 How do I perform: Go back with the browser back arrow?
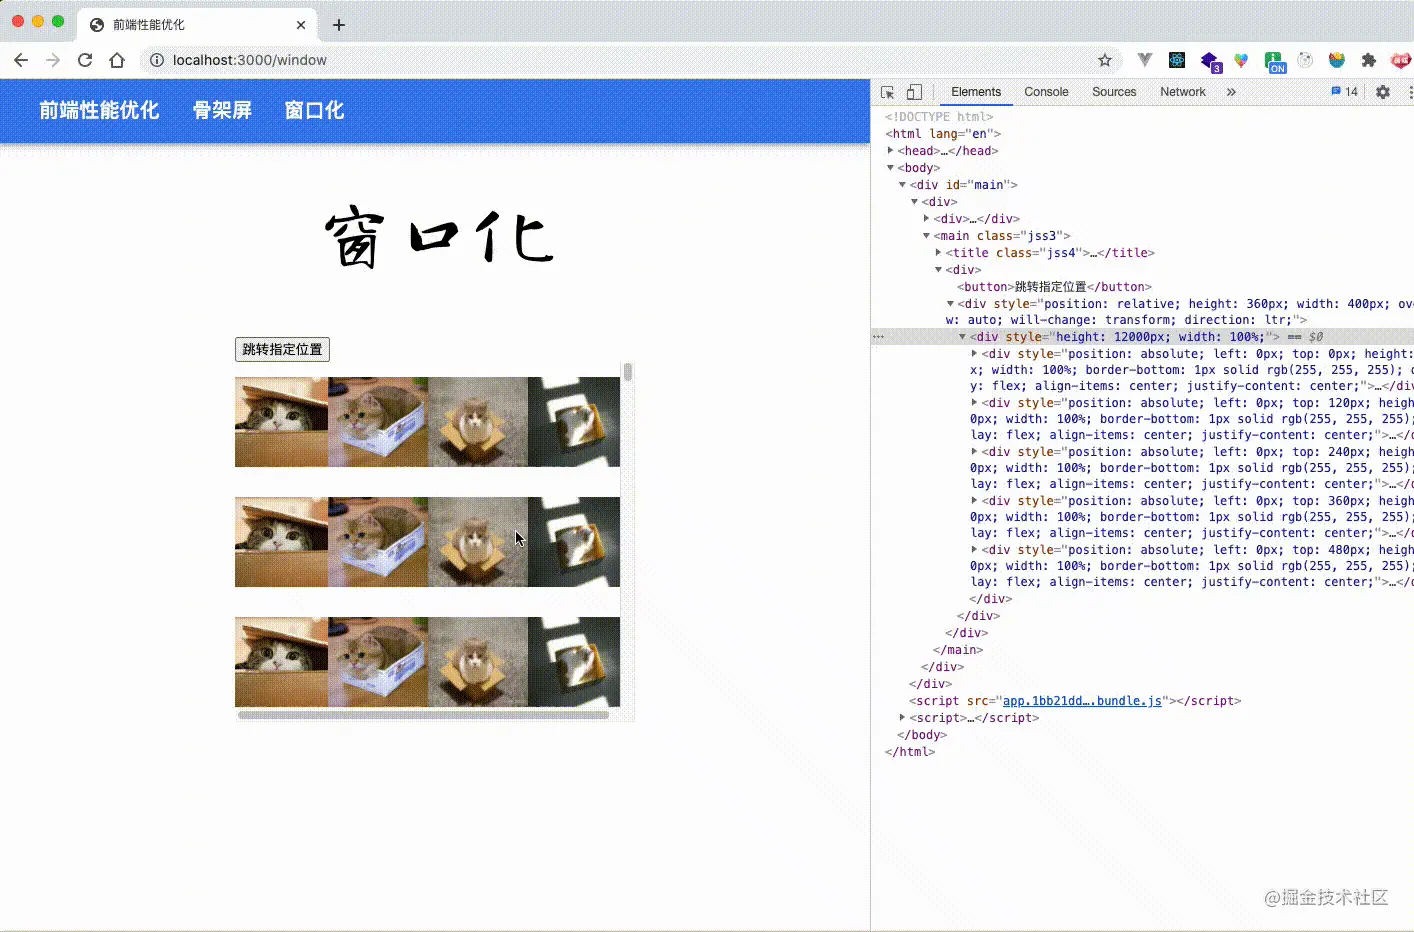21,60
